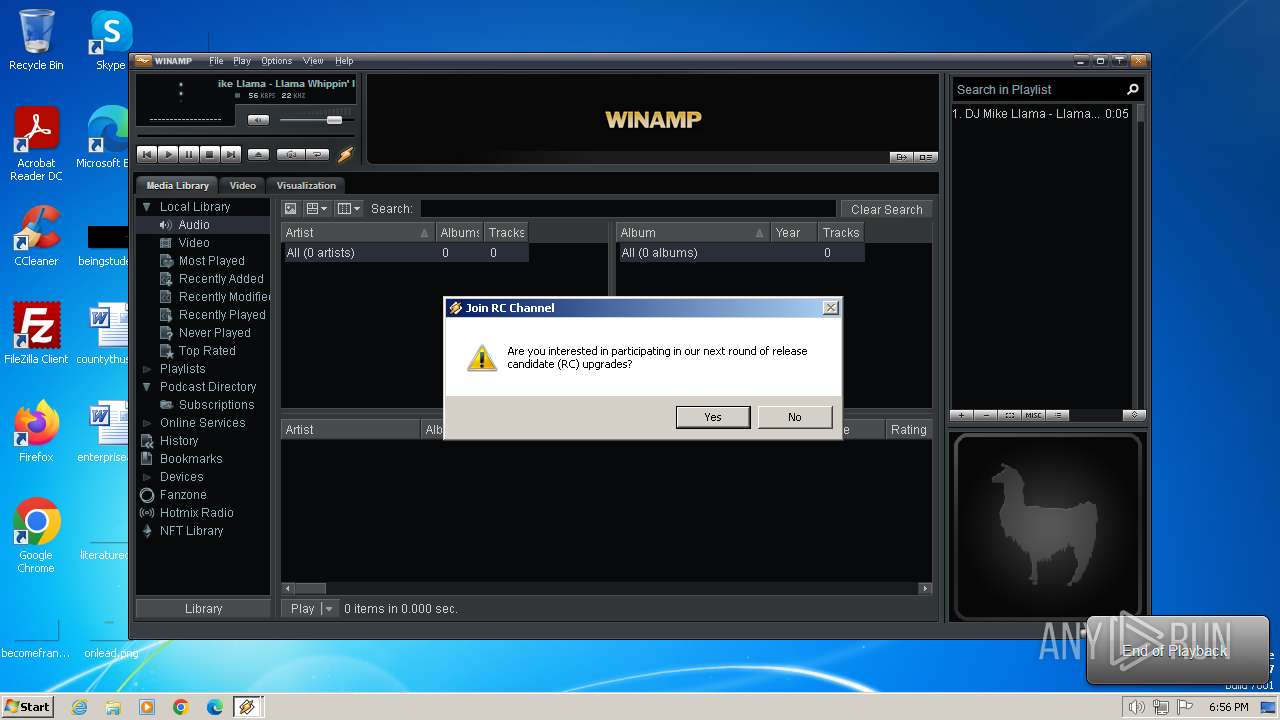Image resolution: width=1280 pixels, height=720 pixels.
Task: Collapse the Podcast Directory node
Action: [146, 387]
